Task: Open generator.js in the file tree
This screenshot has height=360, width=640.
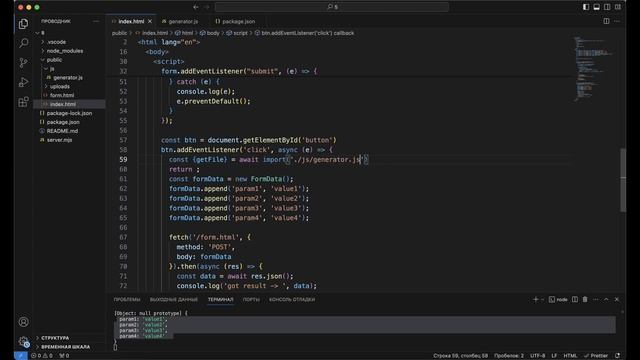Action: (68, 78)
